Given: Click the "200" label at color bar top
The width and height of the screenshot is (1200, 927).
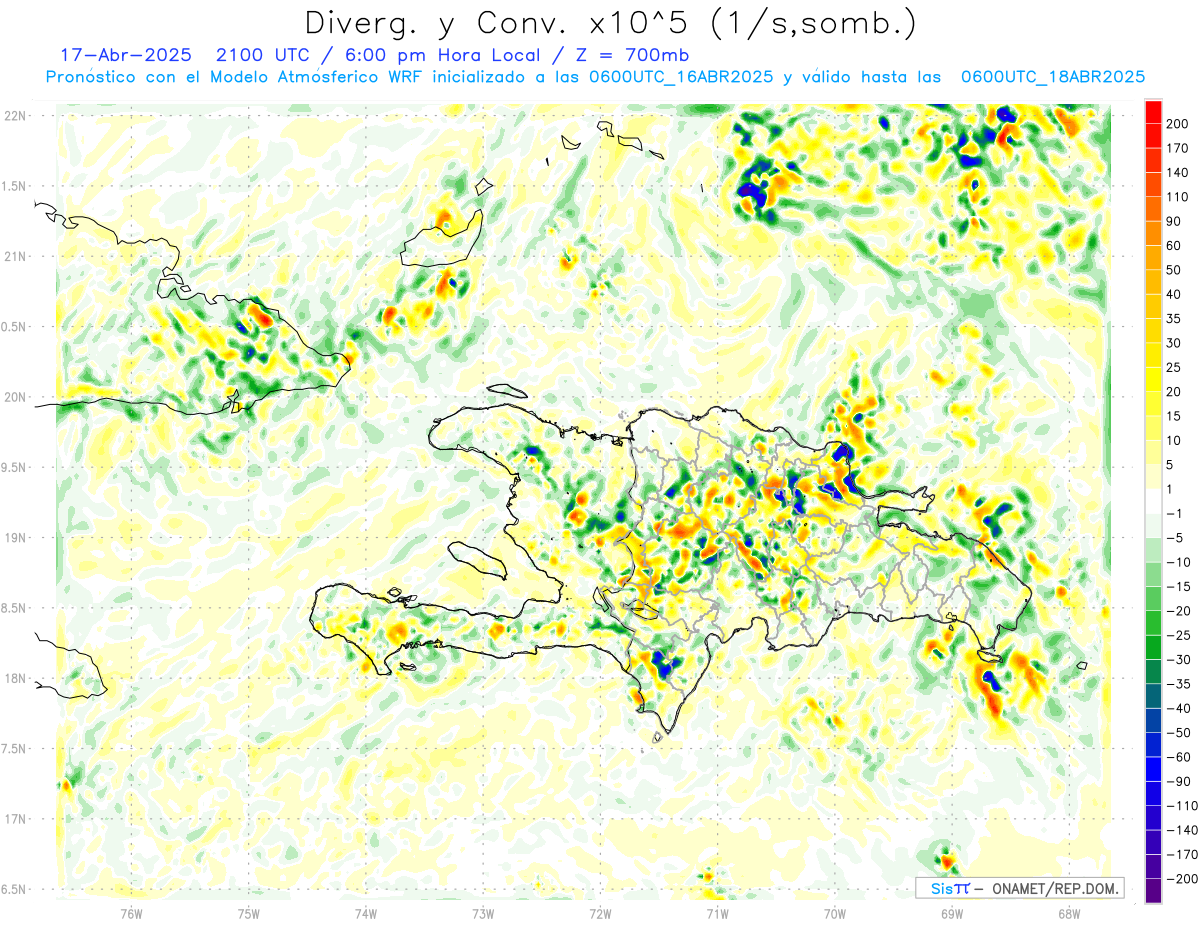Looking at the screenshot, I should tap(1179, 124).
